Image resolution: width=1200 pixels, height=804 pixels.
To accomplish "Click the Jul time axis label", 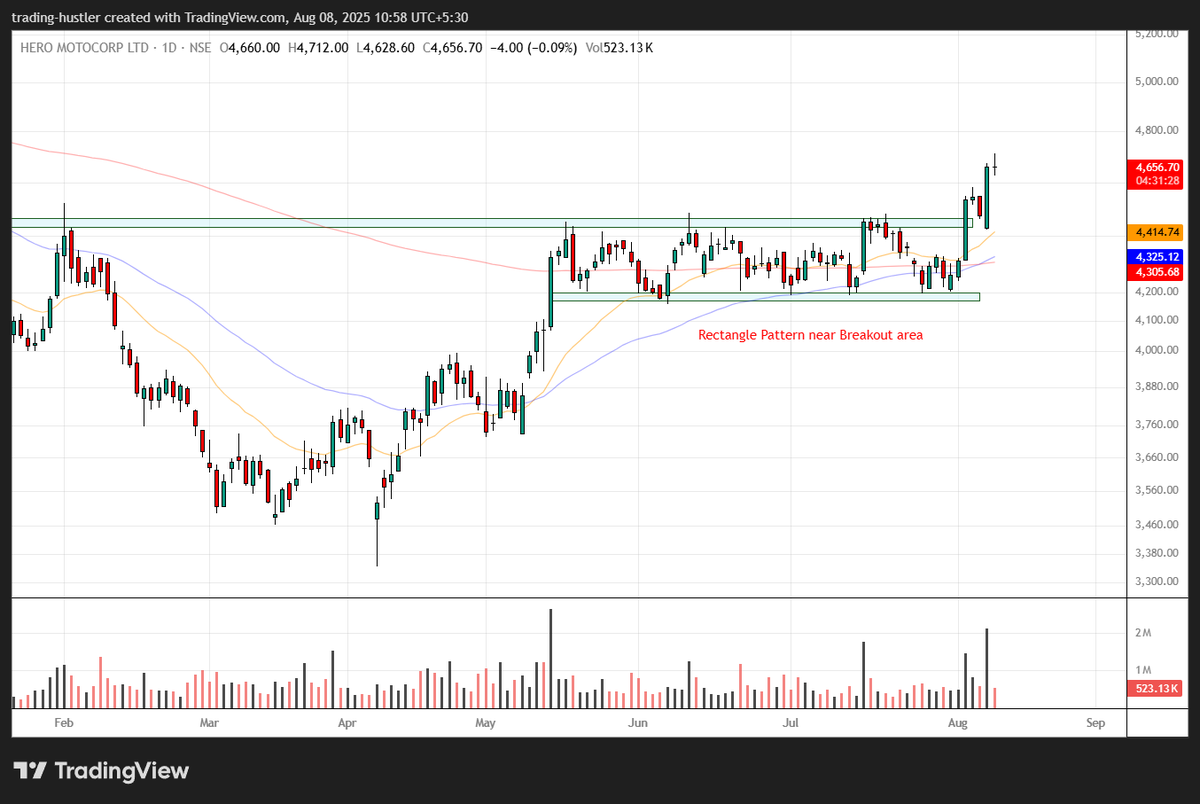I will 790,722.
